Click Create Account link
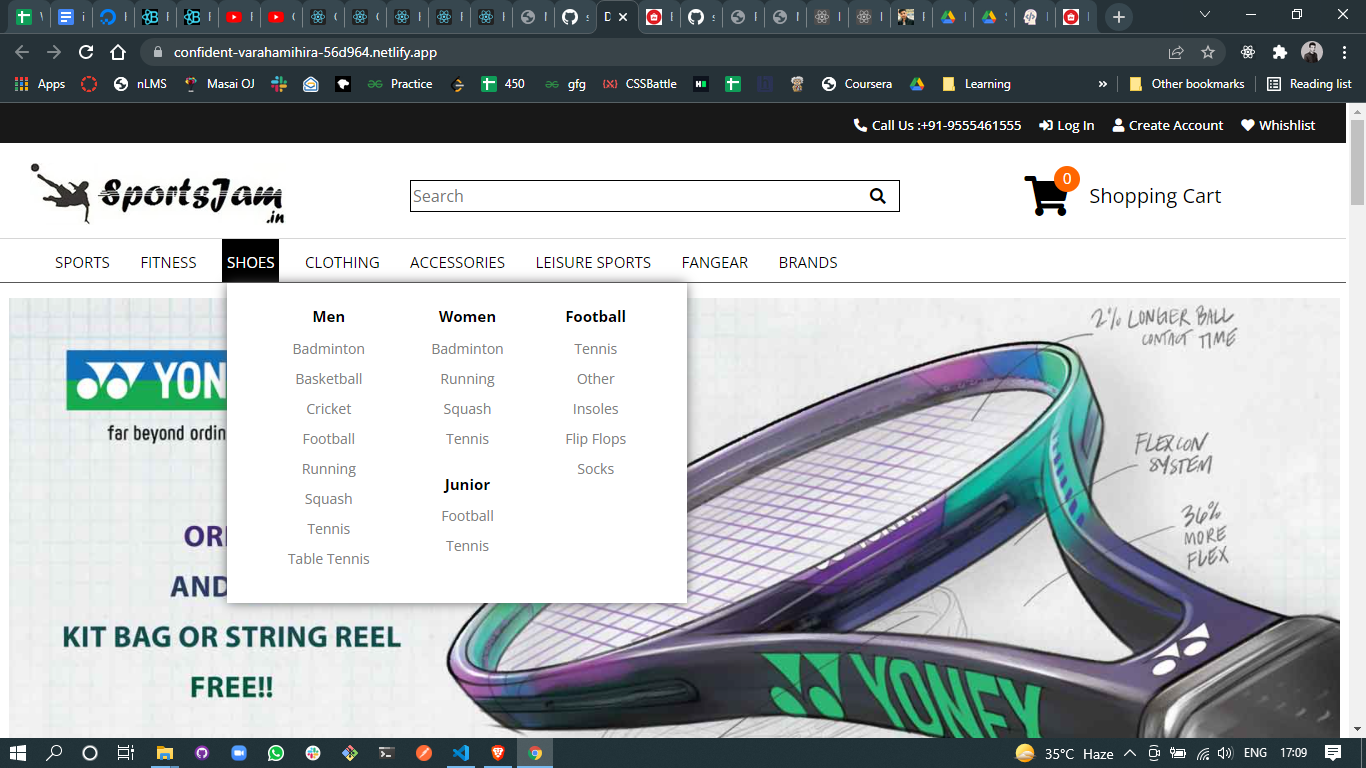Image resolution: width=1366 pixels, height=768 pixels. pos(1167,125)
